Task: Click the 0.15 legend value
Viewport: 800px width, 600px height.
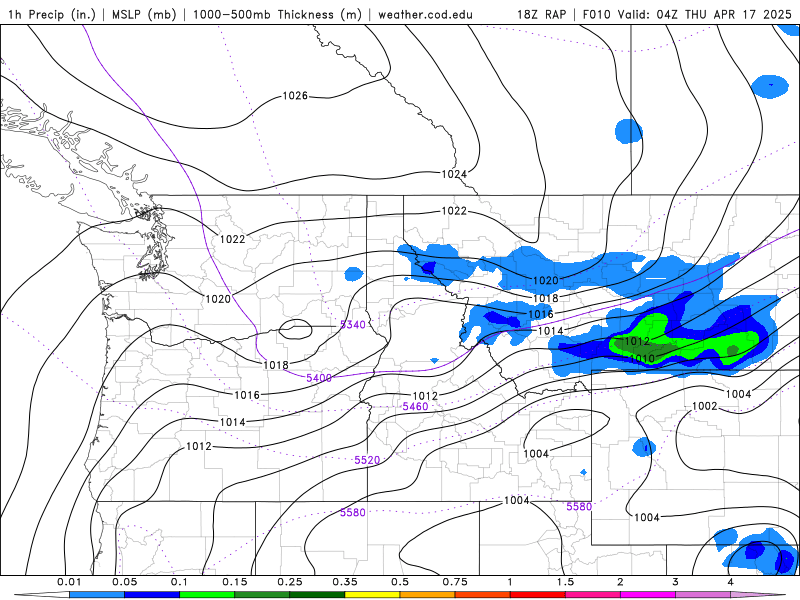Action: [x=235, y=582]
